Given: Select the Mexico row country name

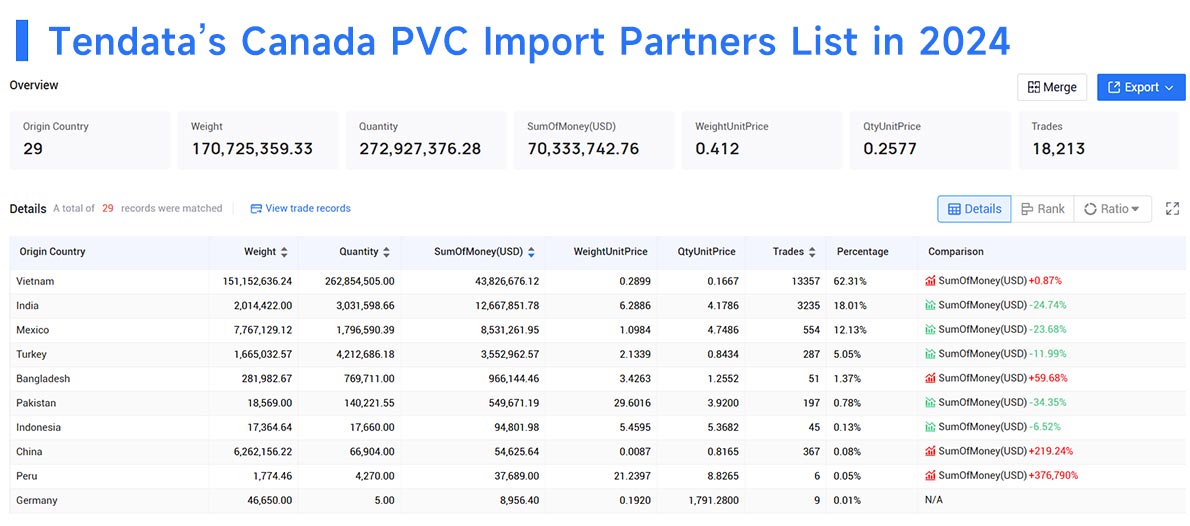Looking at the screenshot, I should coord(31,329).
